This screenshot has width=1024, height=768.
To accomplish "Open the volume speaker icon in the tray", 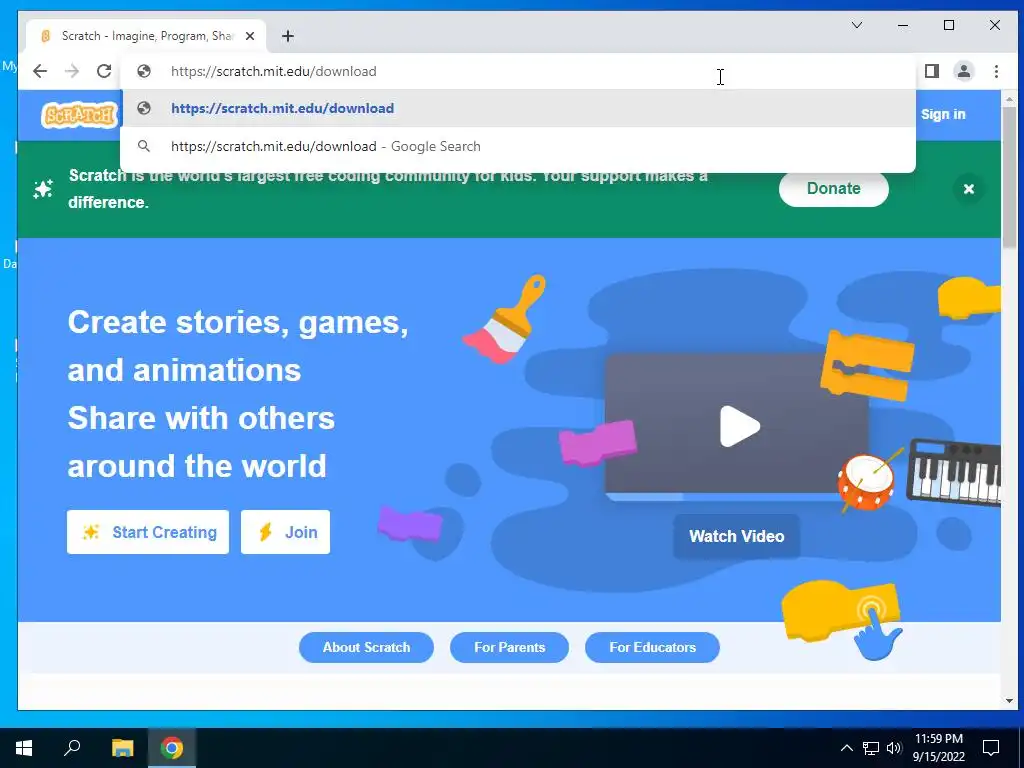I will [x=894, y=748].
